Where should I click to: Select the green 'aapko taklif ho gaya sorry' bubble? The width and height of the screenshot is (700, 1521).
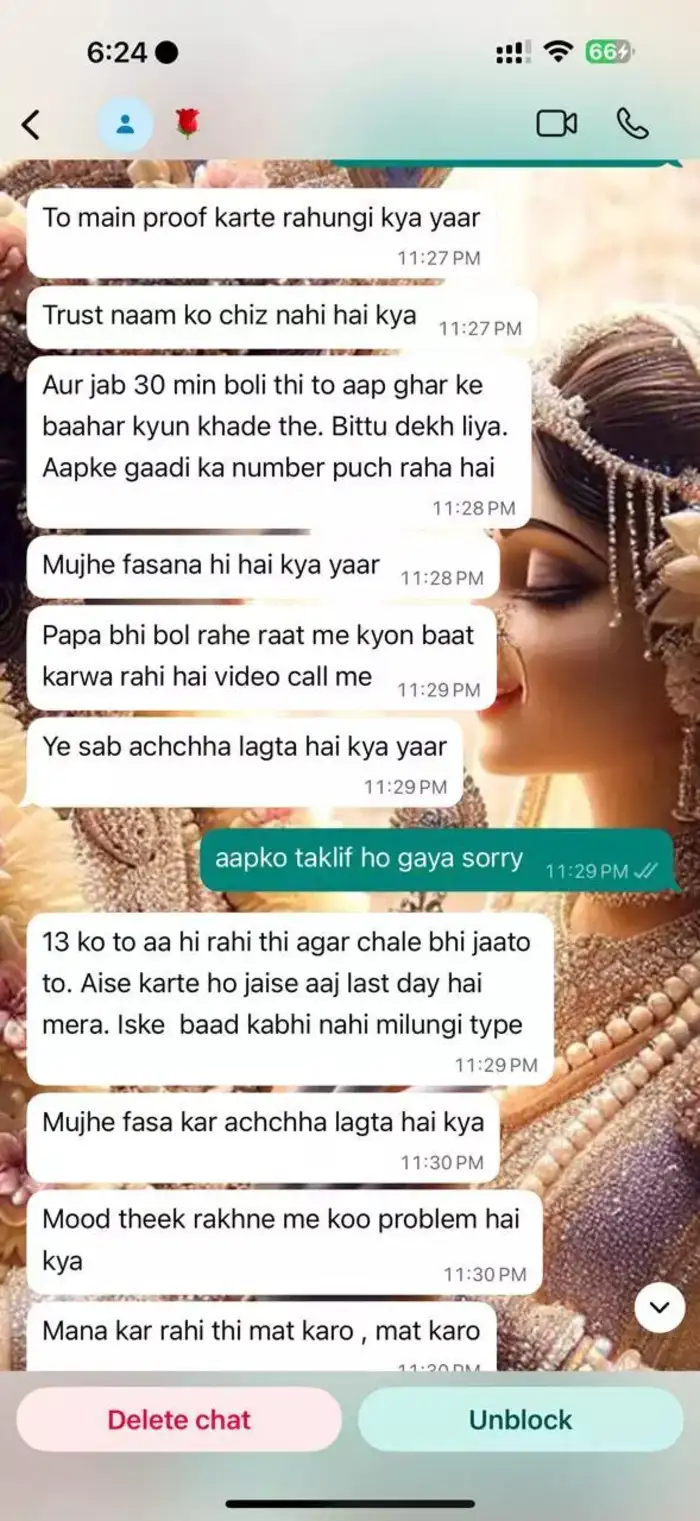[436, 860]
